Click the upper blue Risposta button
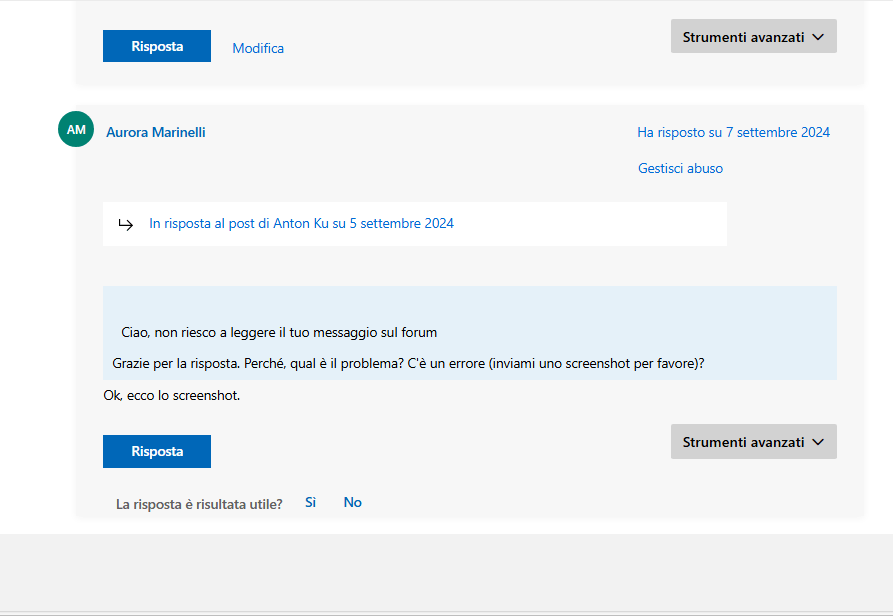This screenshot has height=616, width=893. (x=157, y=46)
